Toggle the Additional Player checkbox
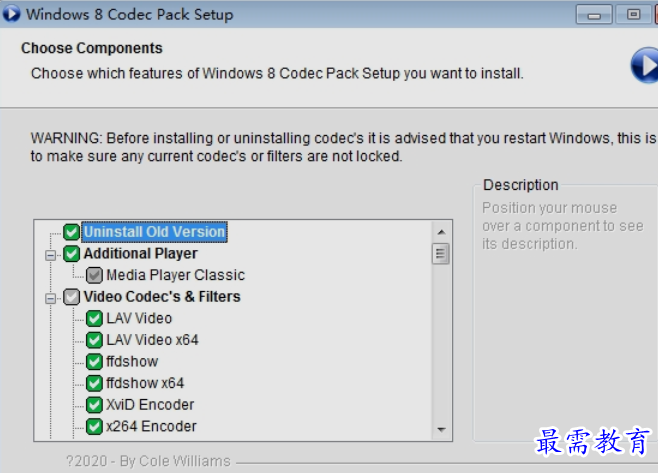Viewport: 658px width, 473px height. coord(71,253)
